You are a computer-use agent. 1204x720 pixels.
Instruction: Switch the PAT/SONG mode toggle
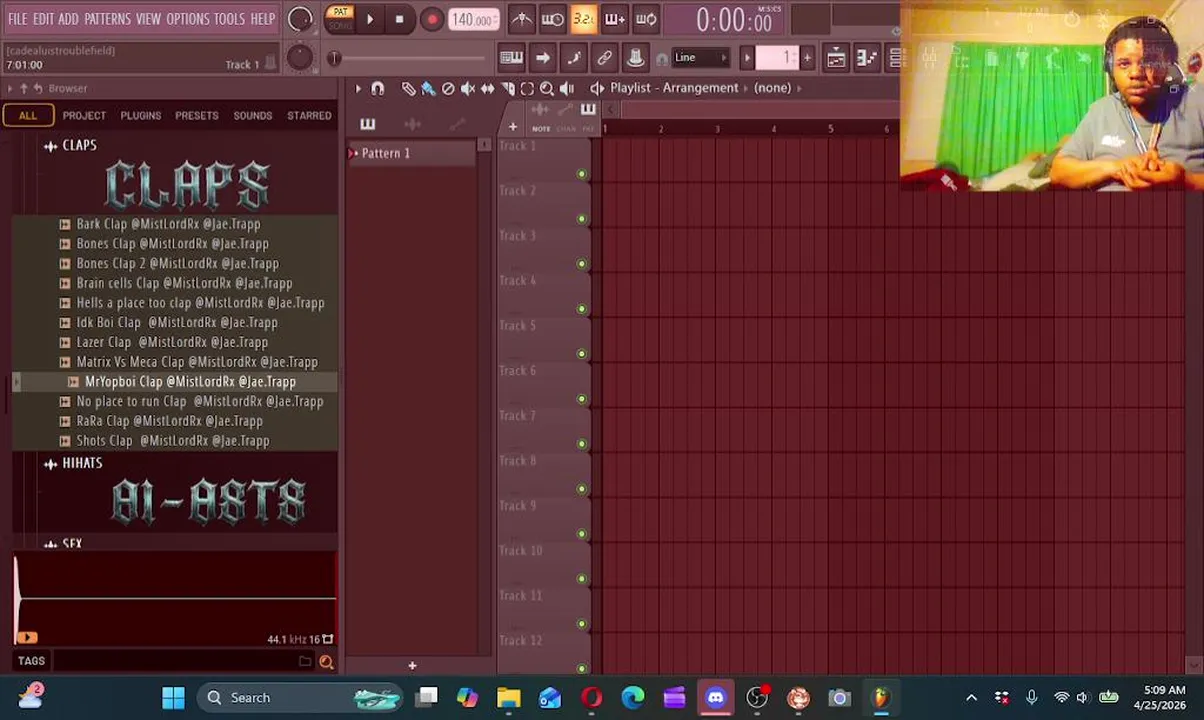coord(340,19)
